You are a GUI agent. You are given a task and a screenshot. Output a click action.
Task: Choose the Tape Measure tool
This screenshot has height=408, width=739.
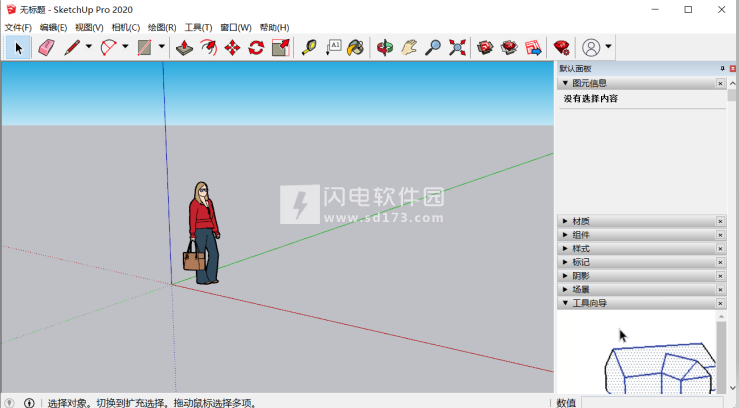pyautogui.click(x=309, y=48)
